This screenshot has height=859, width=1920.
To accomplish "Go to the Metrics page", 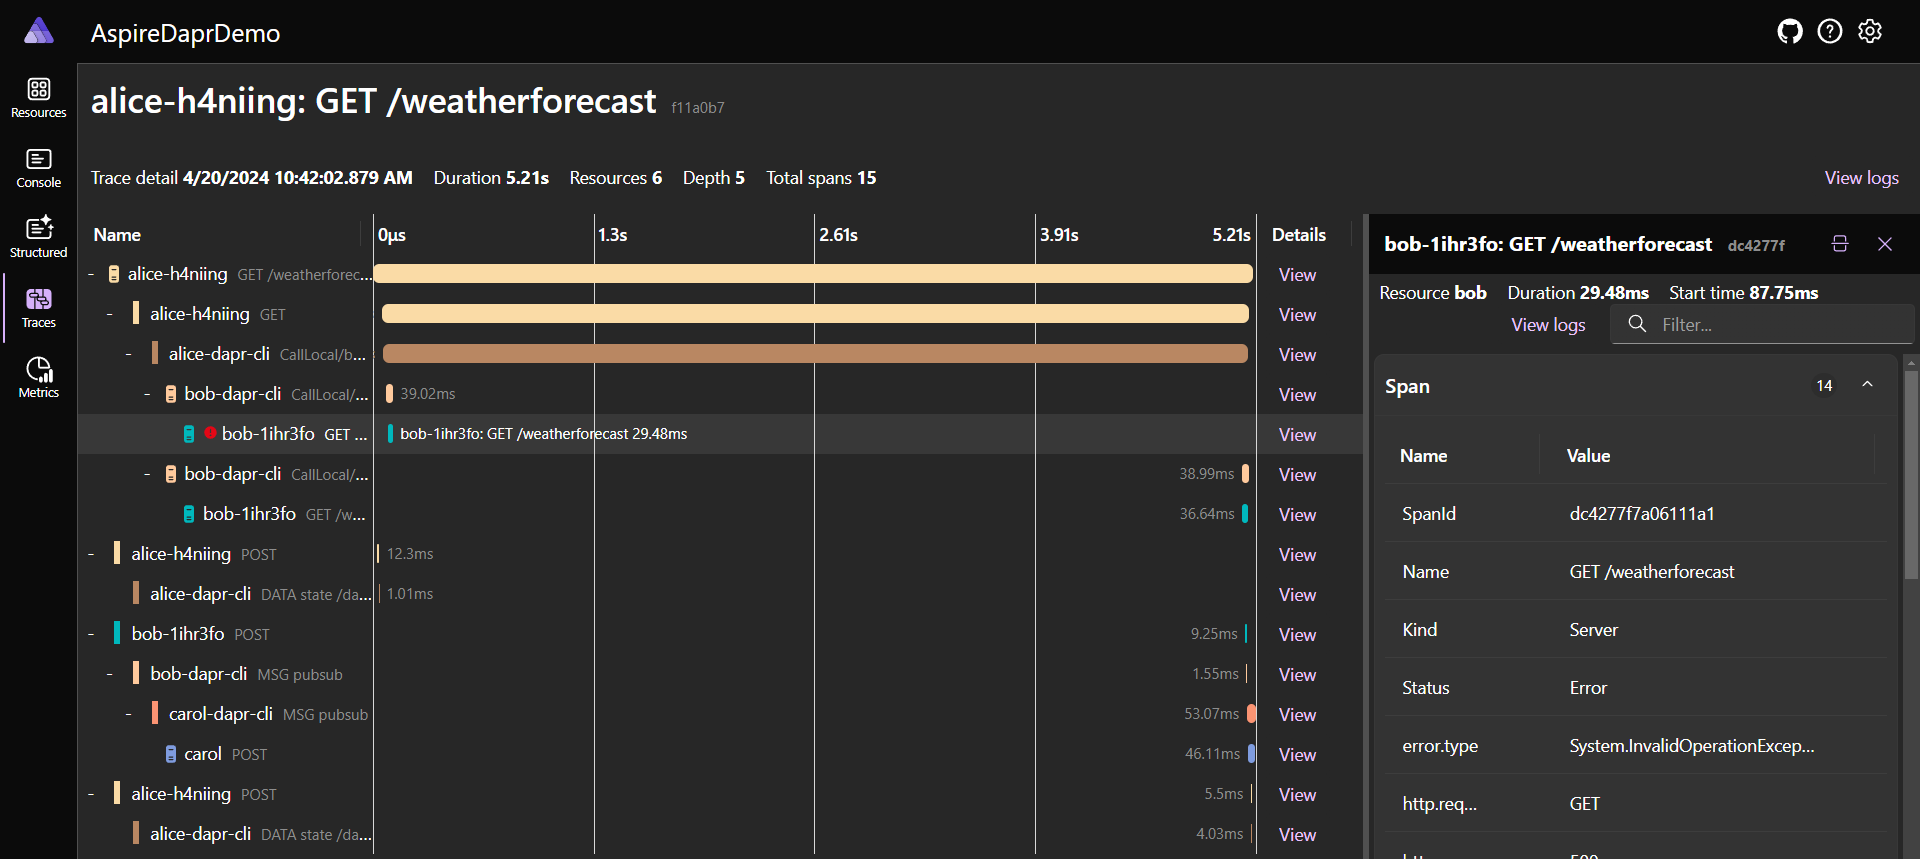I will click(39, 378).
